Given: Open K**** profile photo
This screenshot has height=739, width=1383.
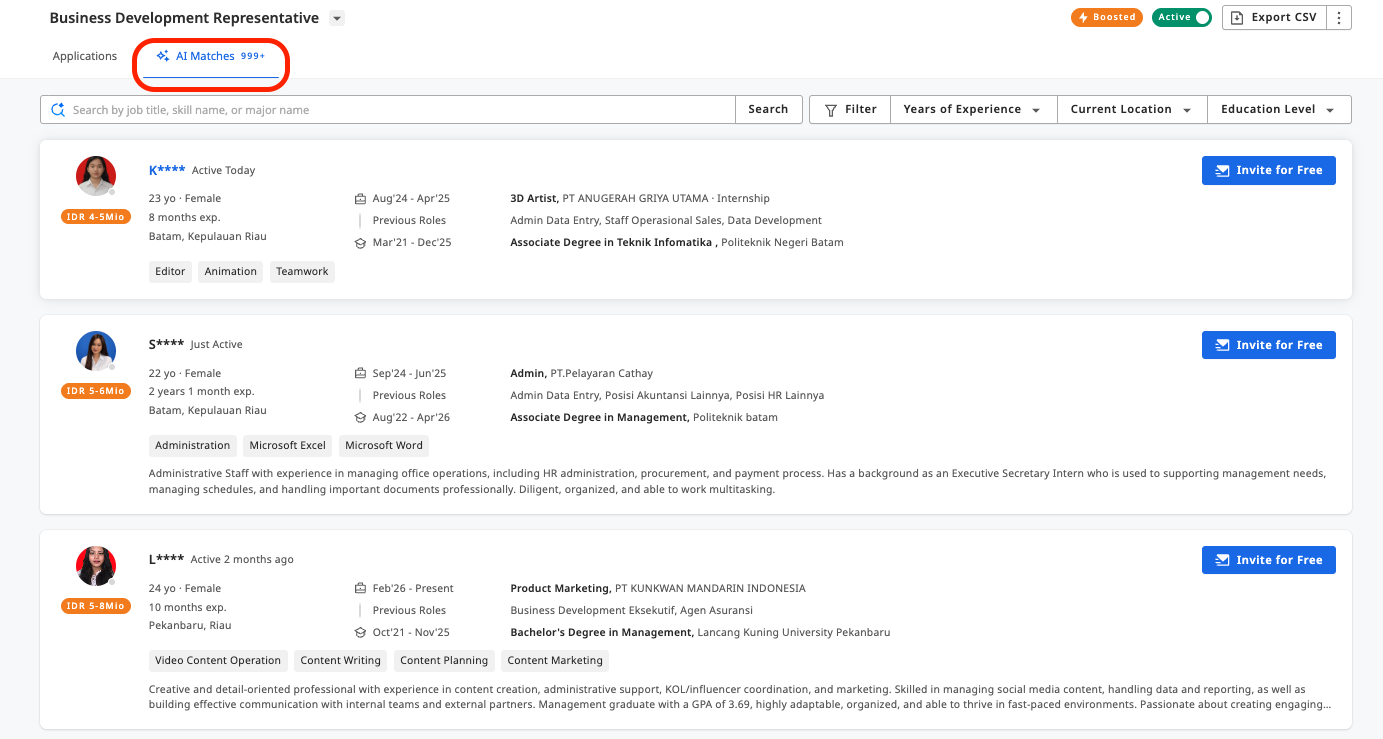Looking at the screenshot, I should click(x=96, y=176).
